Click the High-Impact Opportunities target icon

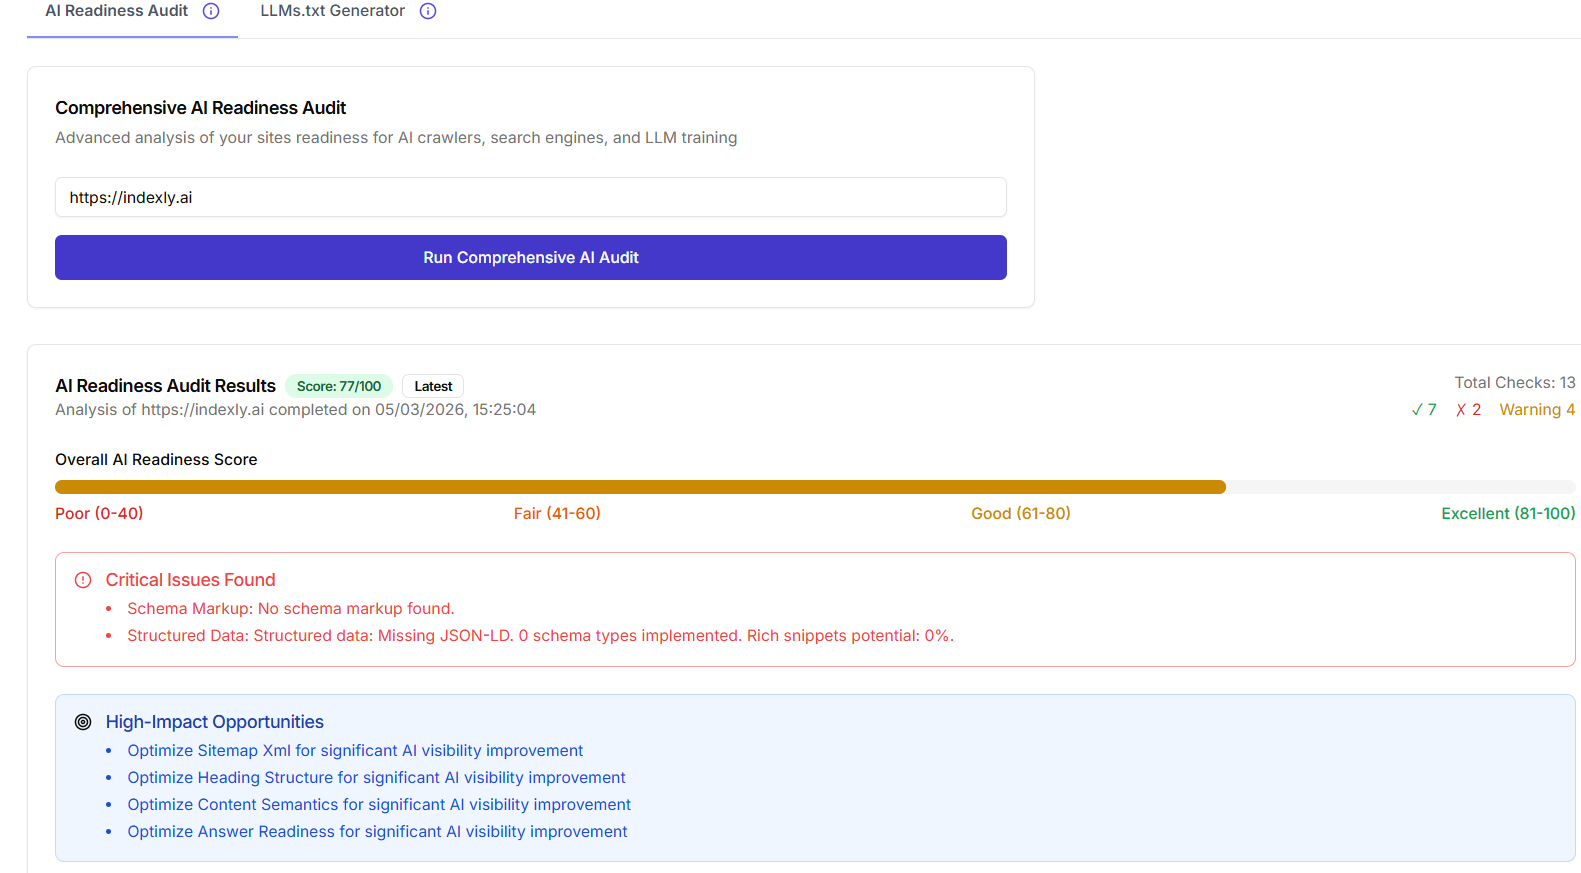pyautogui.click(x=83, y=722)
